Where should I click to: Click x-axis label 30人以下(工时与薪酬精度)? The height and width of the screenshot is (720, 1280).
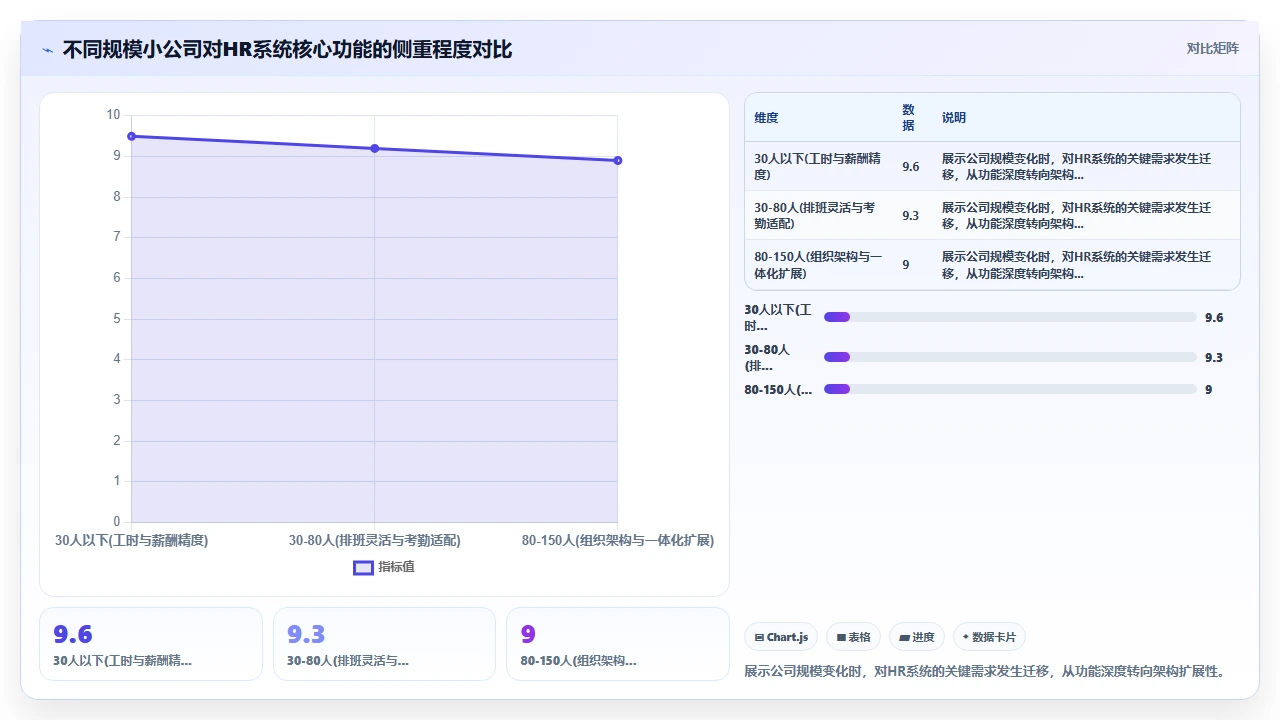click(131, 540)
